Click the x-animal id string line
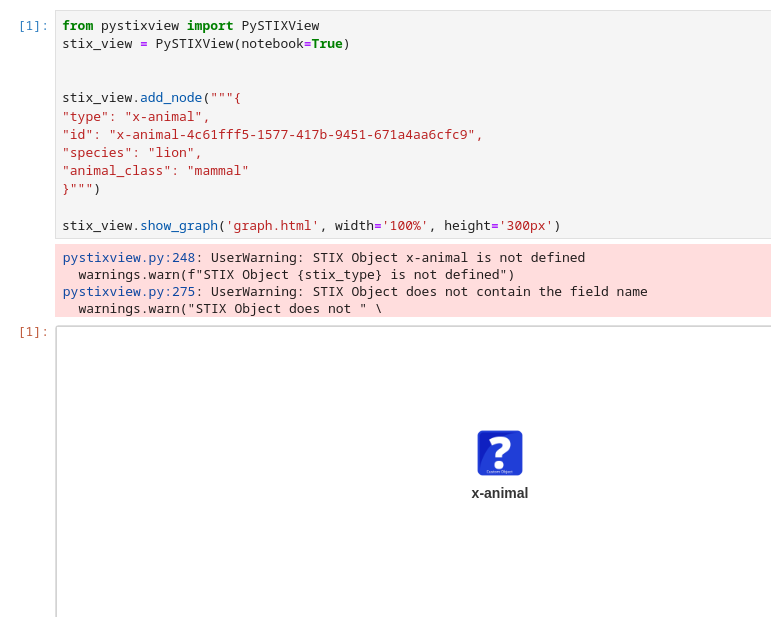This screenshot has width=771, height=638. tap(272, 135)
